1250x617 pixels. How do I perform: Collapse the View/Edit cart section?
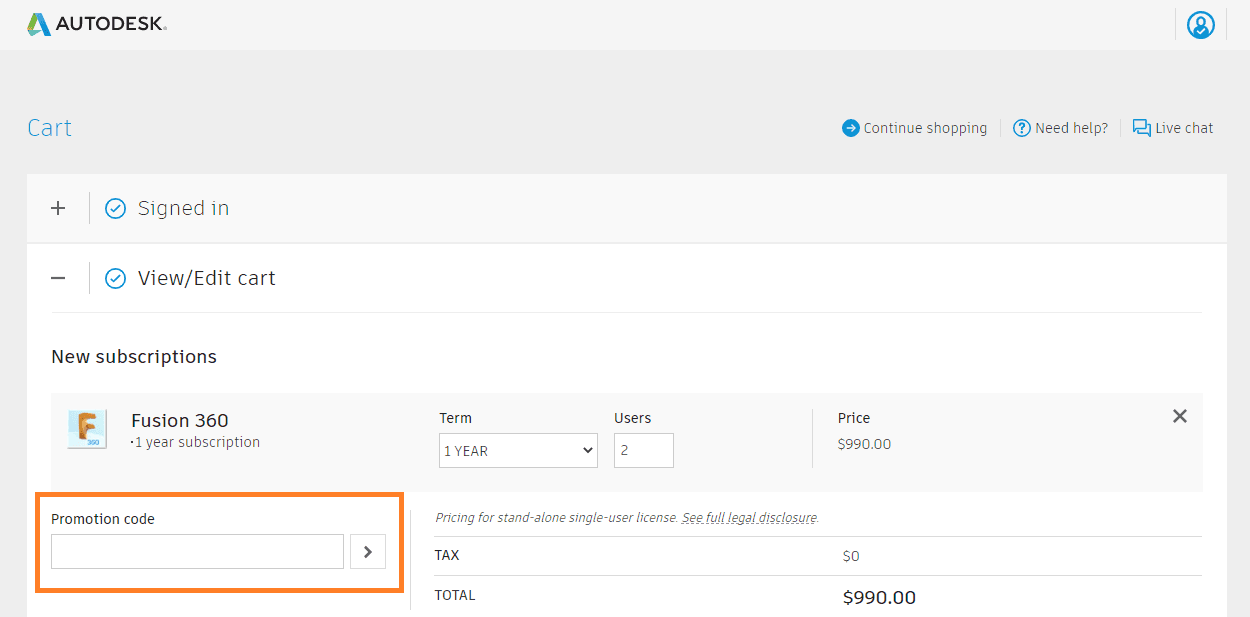point(57,278)
